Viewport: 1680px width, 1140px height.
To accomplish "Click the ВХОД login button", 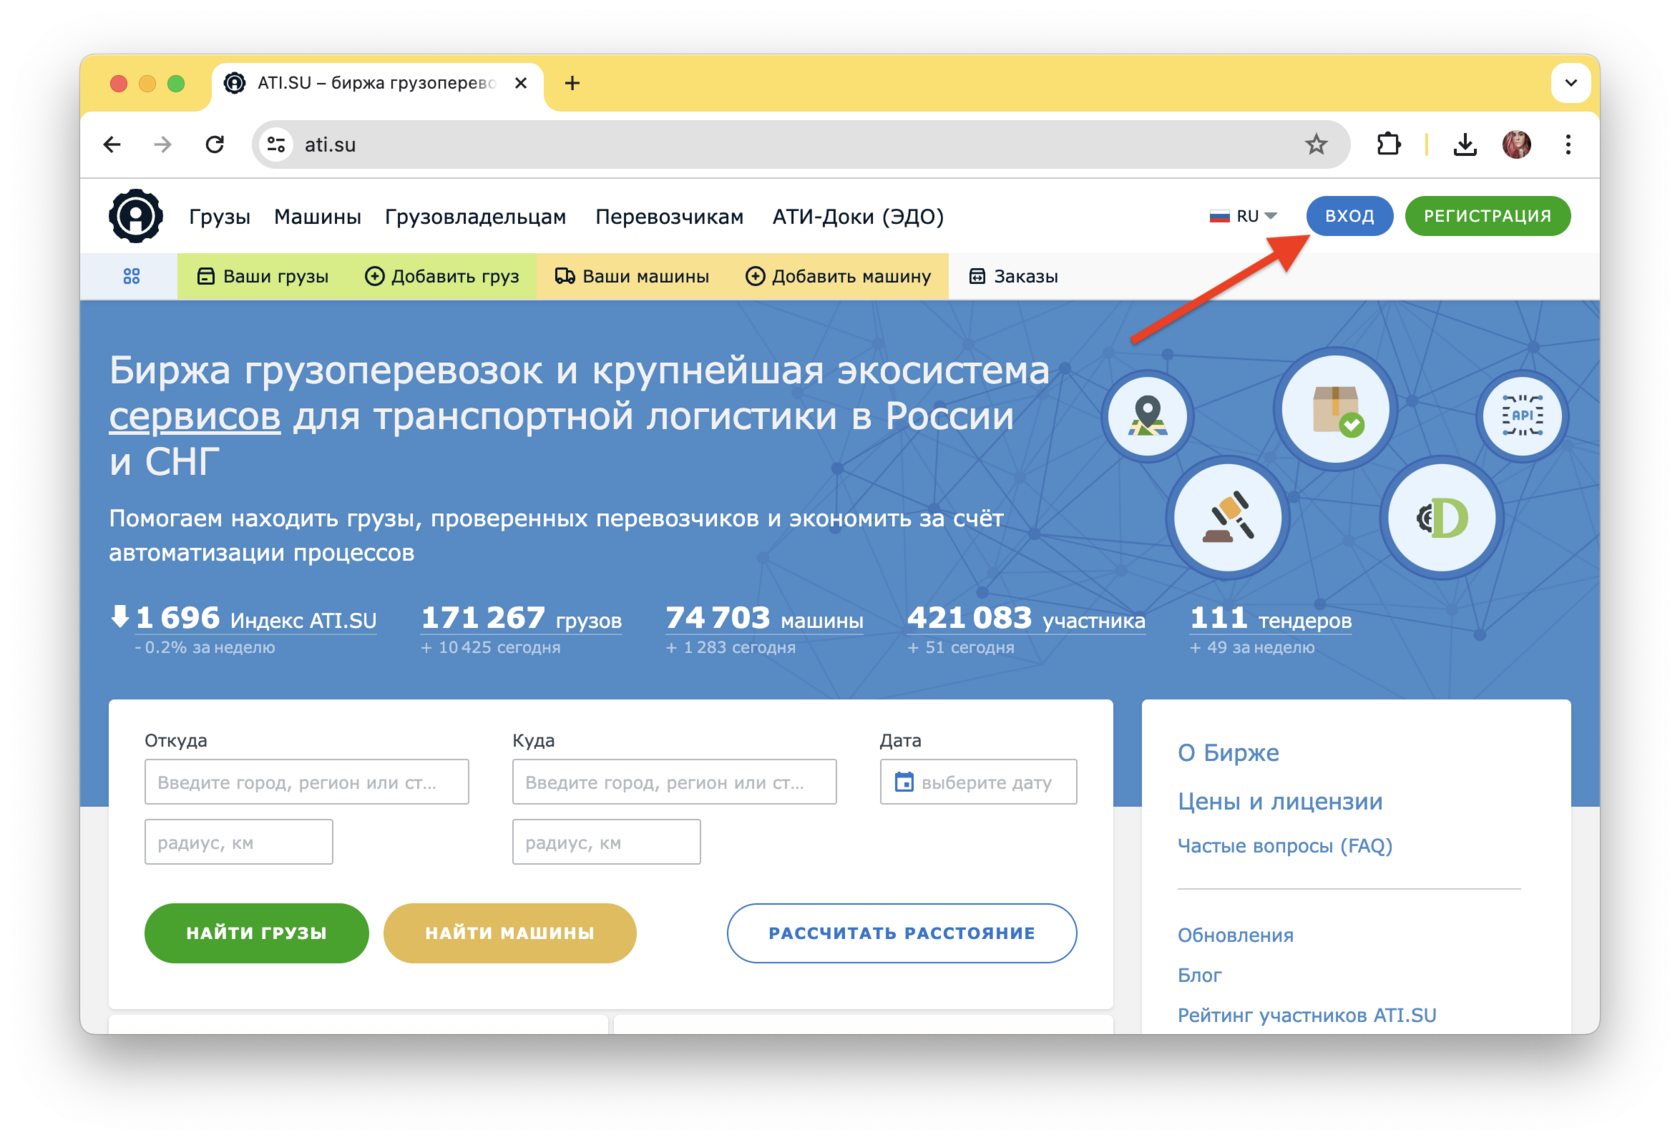I will point(1349,216).
